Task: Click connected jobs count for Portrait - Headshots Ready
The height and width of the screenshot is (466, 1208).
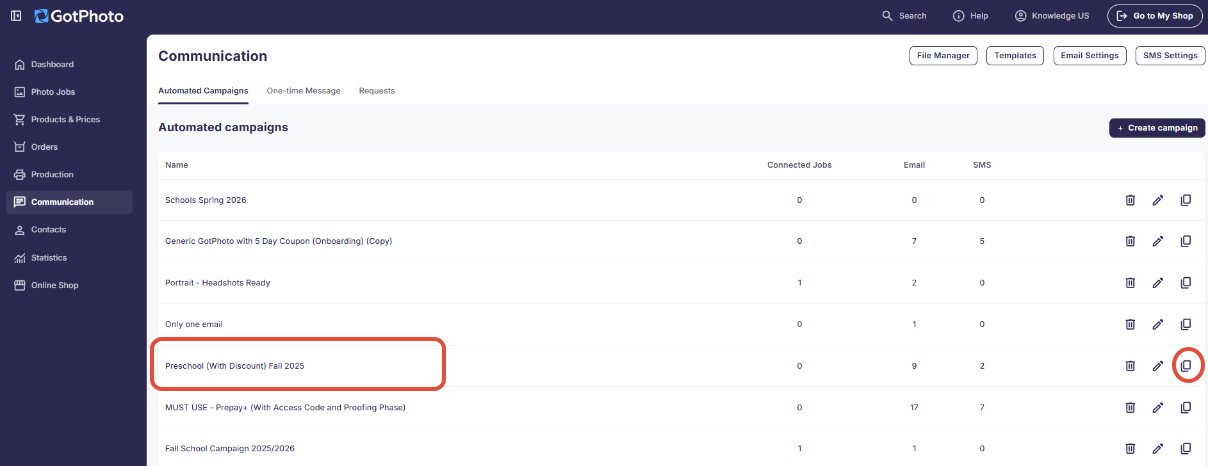Action: click(x=799, y=283)
